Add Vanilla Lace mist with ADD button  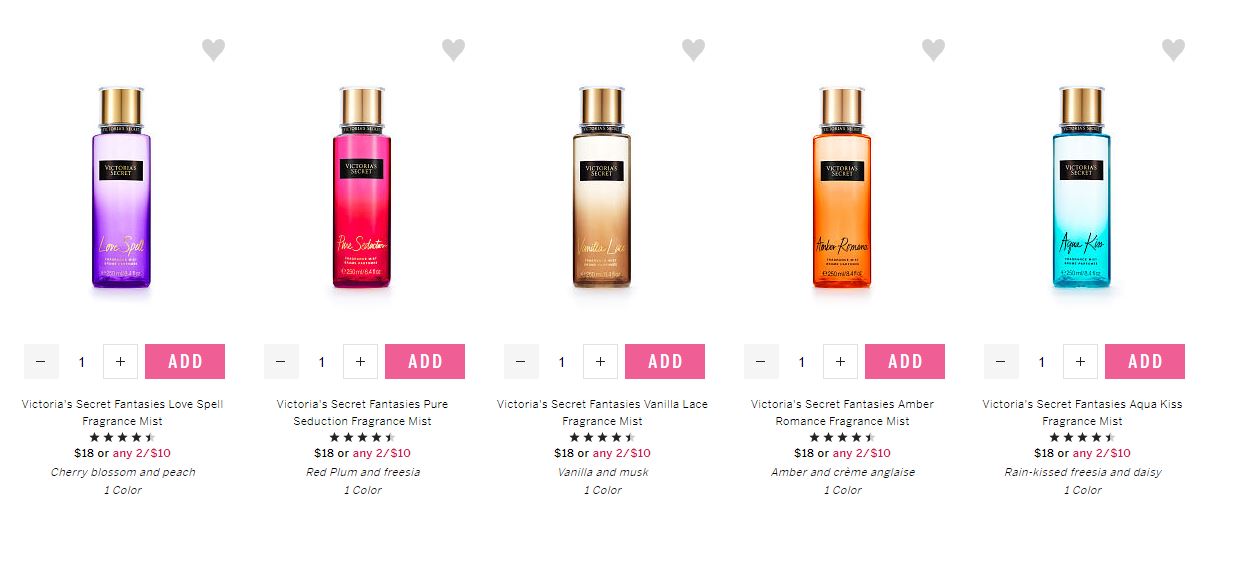tap(665, 361)
